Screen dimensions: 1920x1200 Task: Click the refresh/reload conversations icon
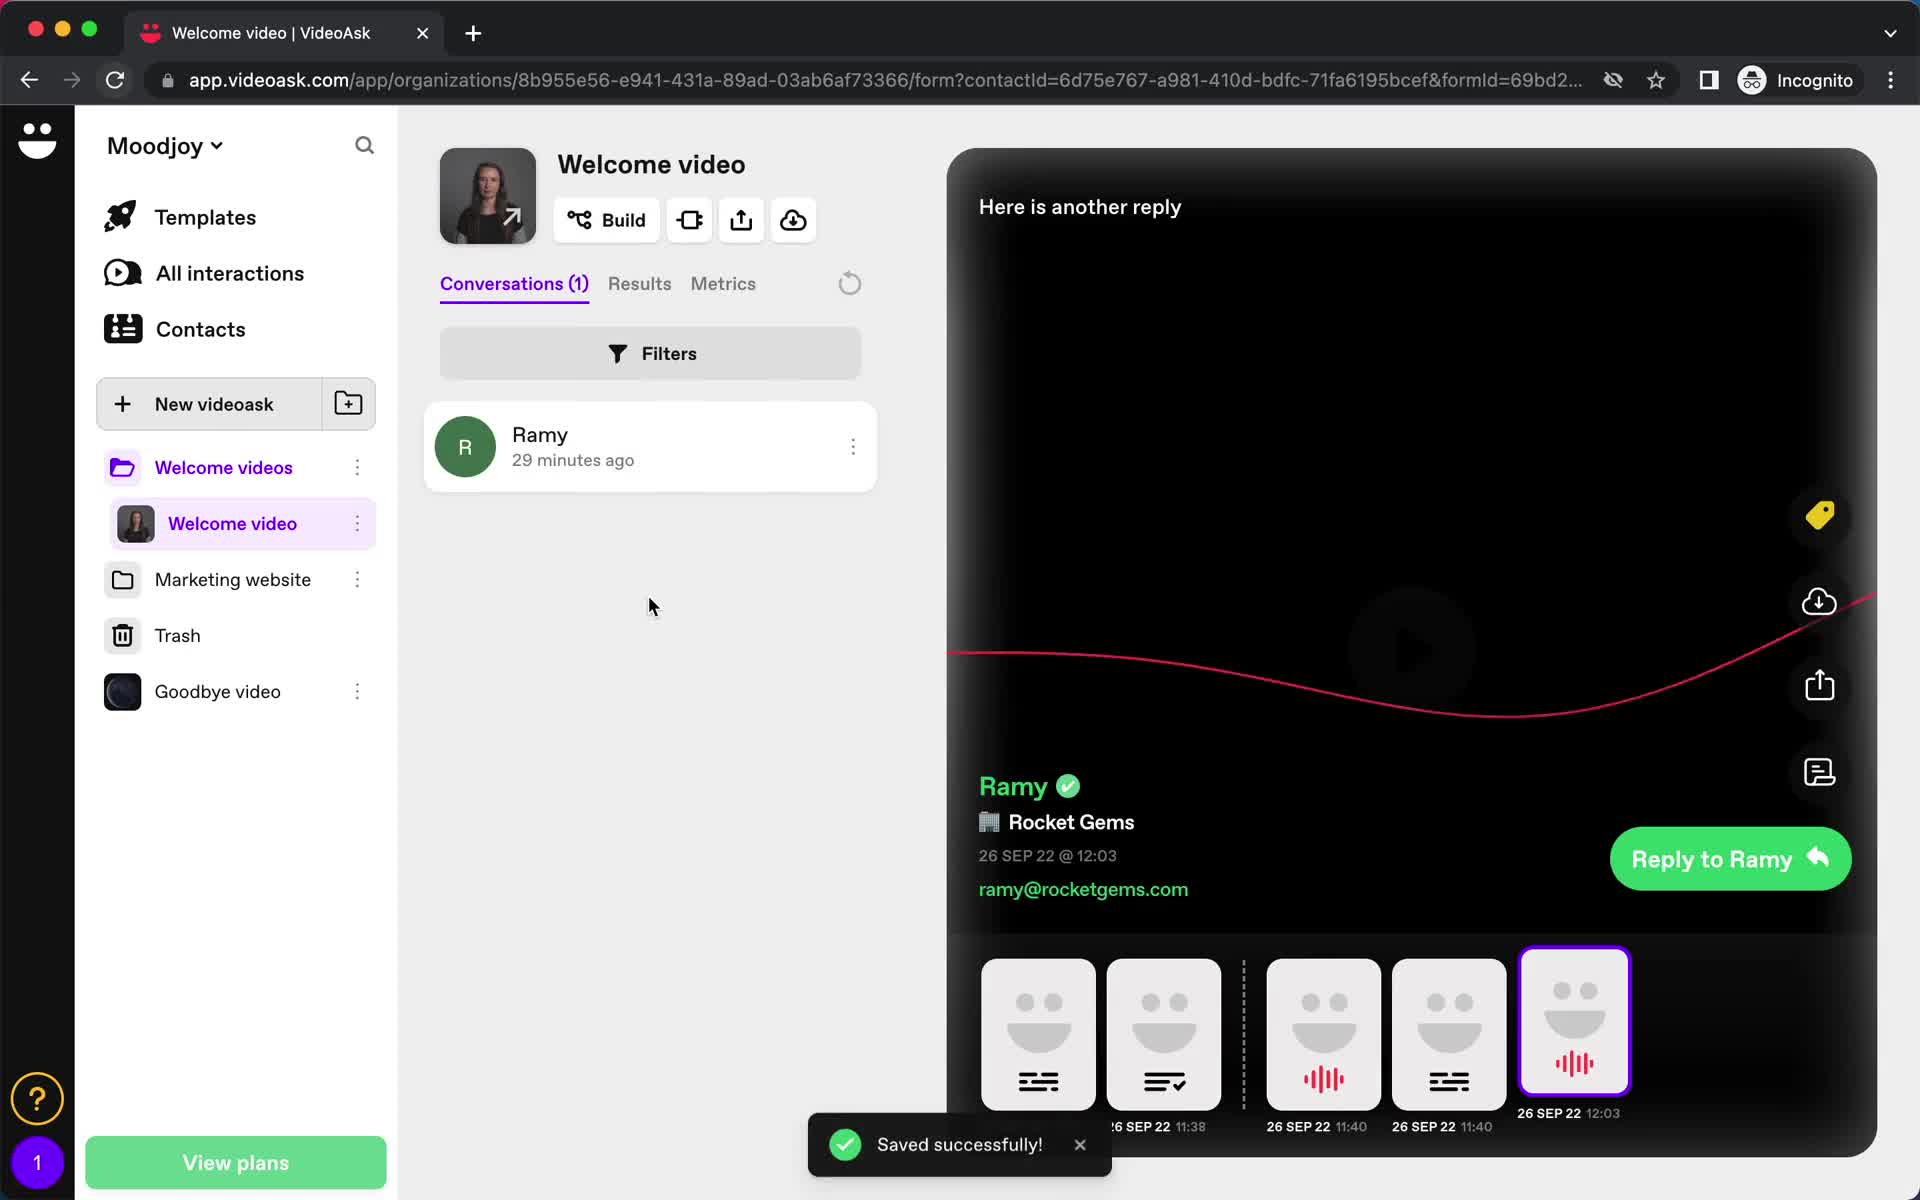click(x=849, y=283)
